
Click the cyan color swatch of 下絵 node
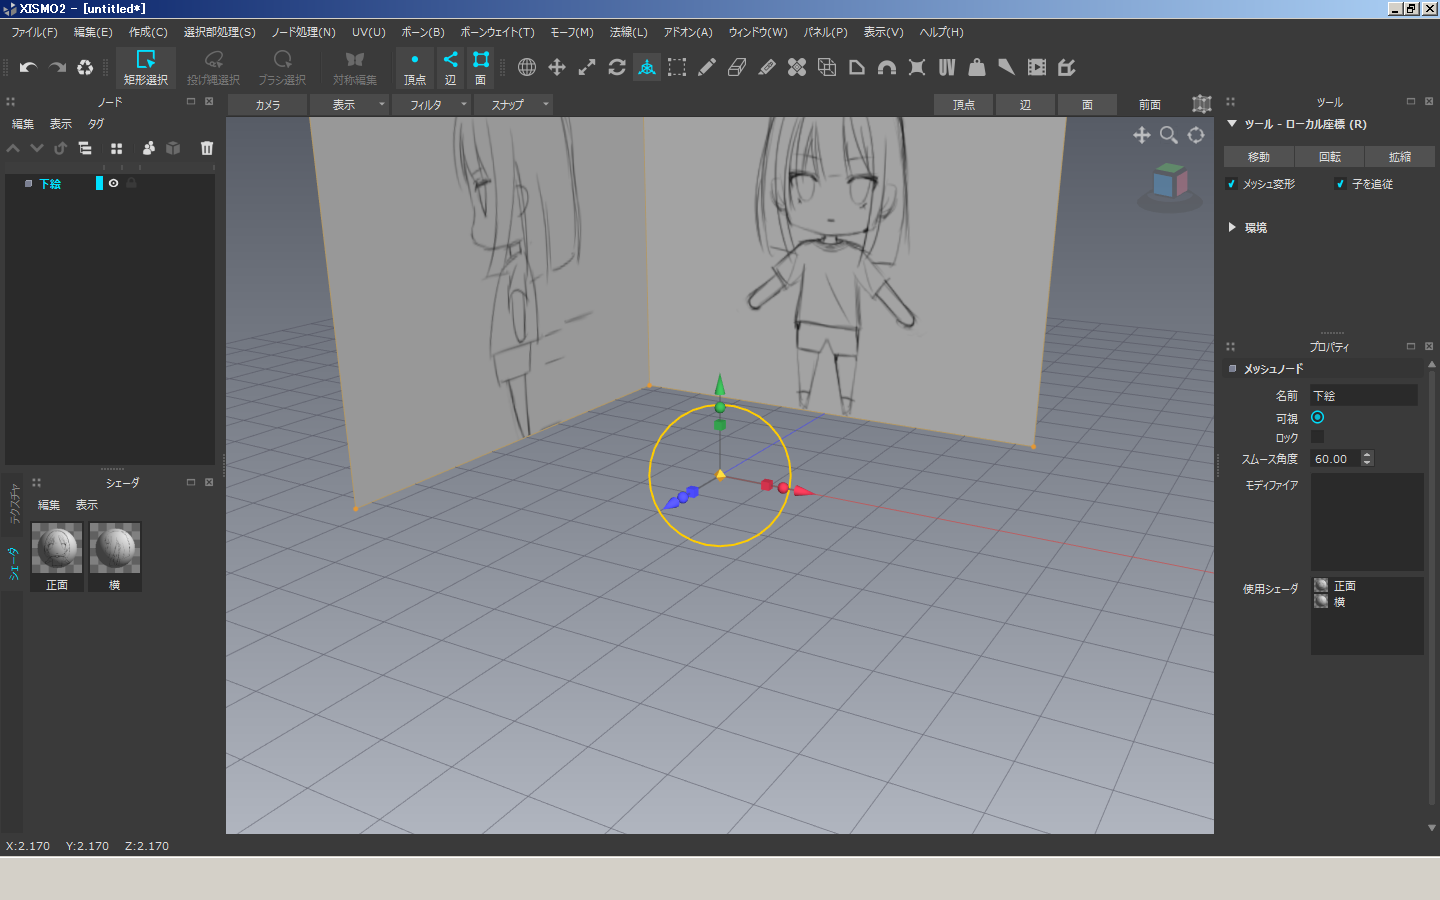99,183
